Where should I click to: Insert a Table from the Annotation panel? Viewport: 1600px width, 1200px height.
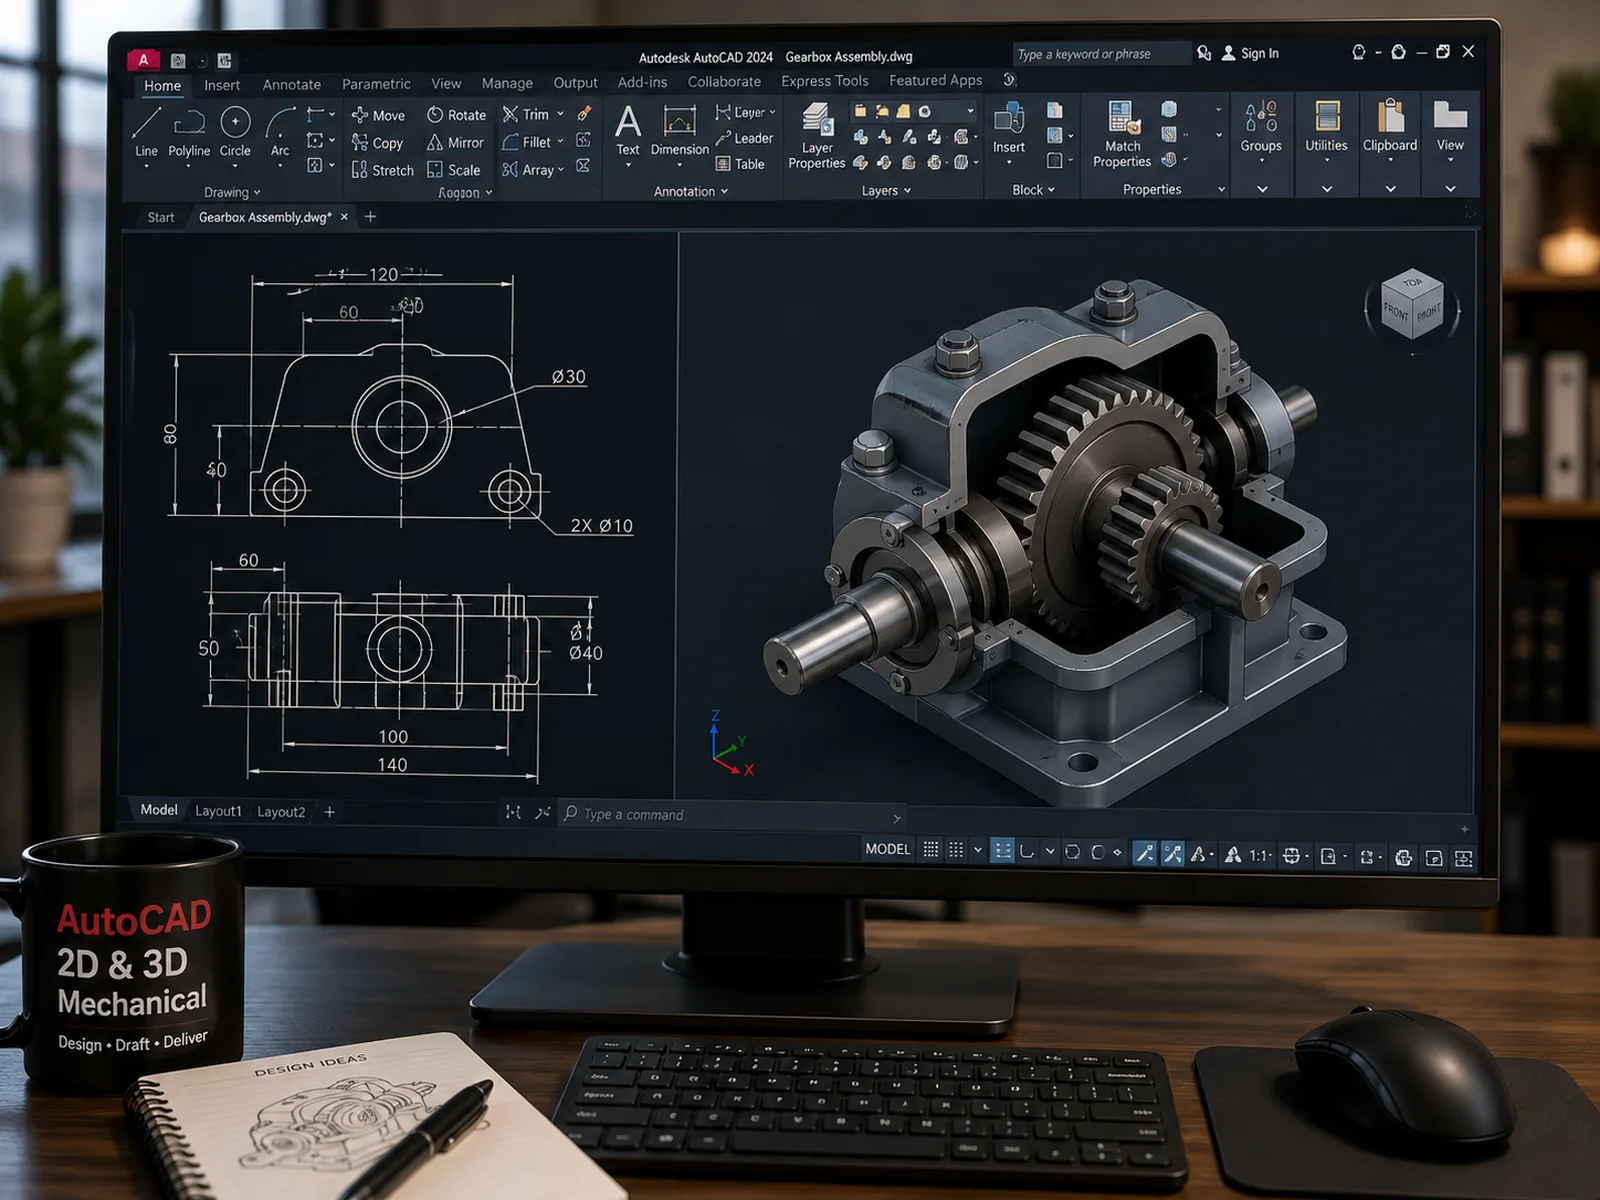click(x=740, y=164)
